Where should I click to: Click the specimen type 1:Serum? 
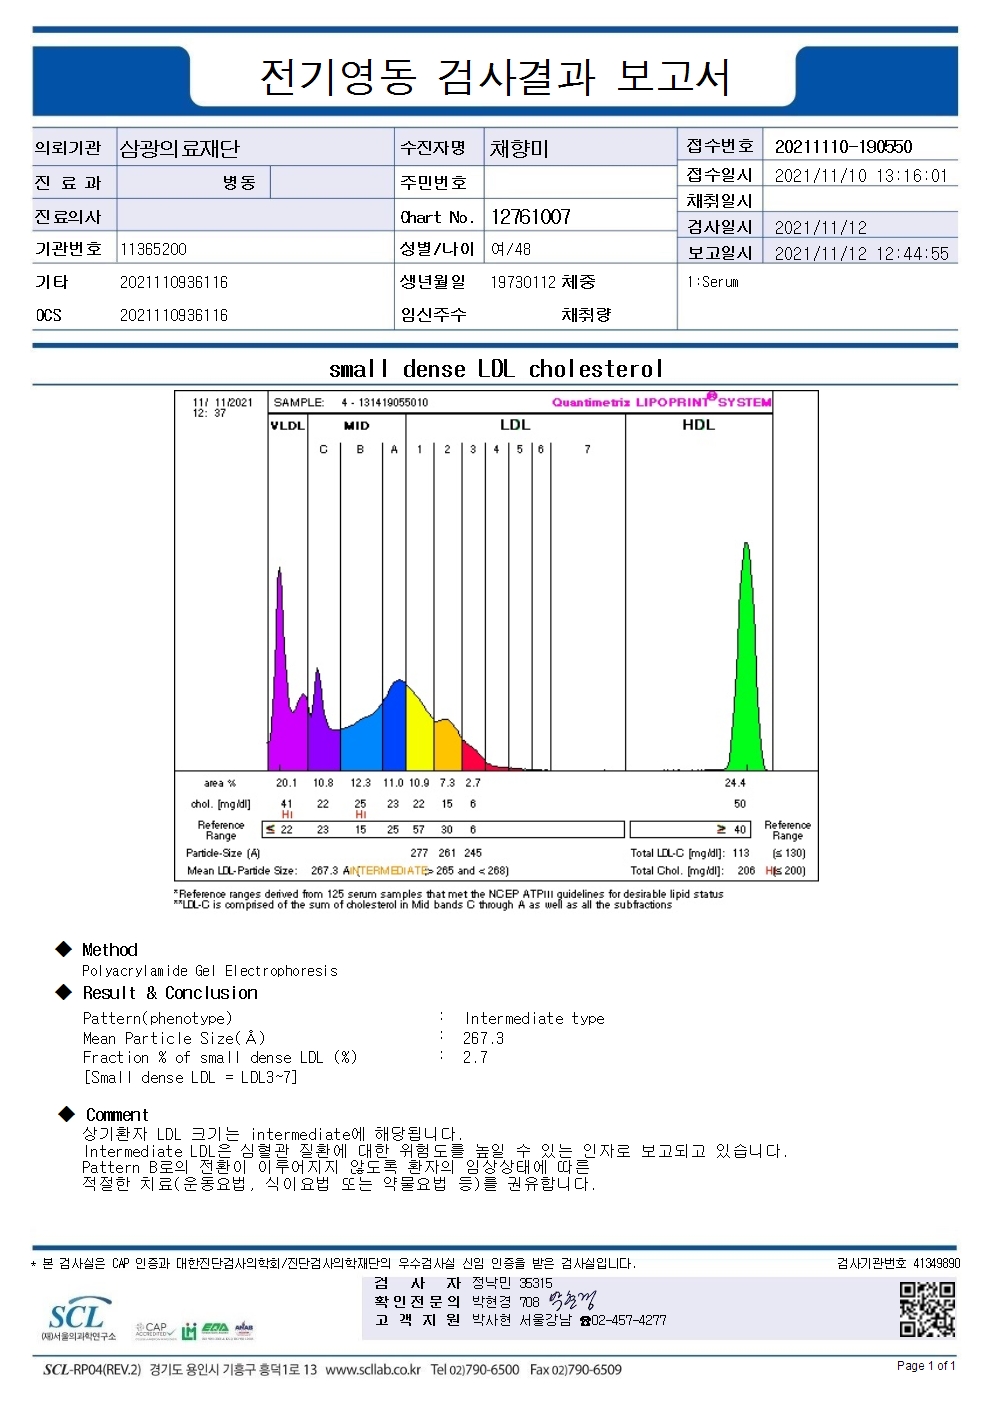pos(713,282)
